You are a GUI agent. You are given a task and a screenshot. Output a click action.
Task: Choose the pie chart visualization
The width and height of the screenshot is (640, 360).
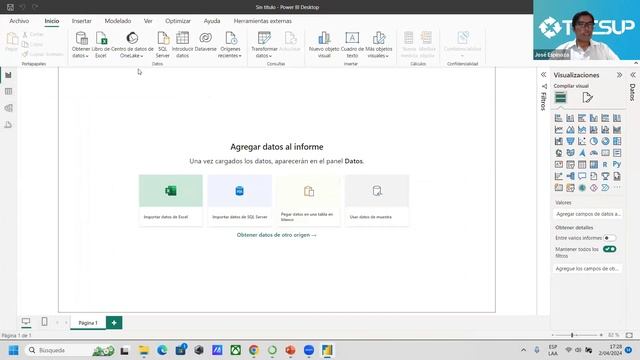593,141
